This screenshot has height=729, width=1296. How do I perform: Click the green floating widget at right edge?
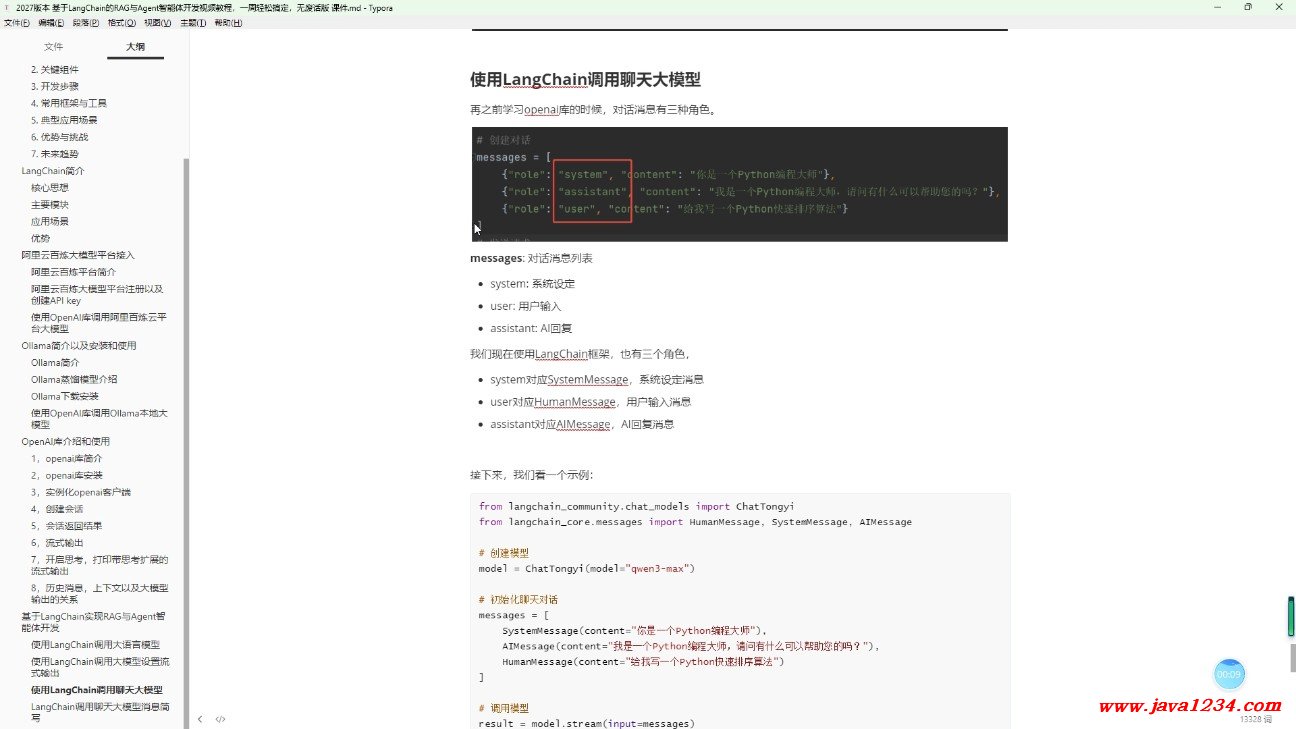[x=1291, y=616]
